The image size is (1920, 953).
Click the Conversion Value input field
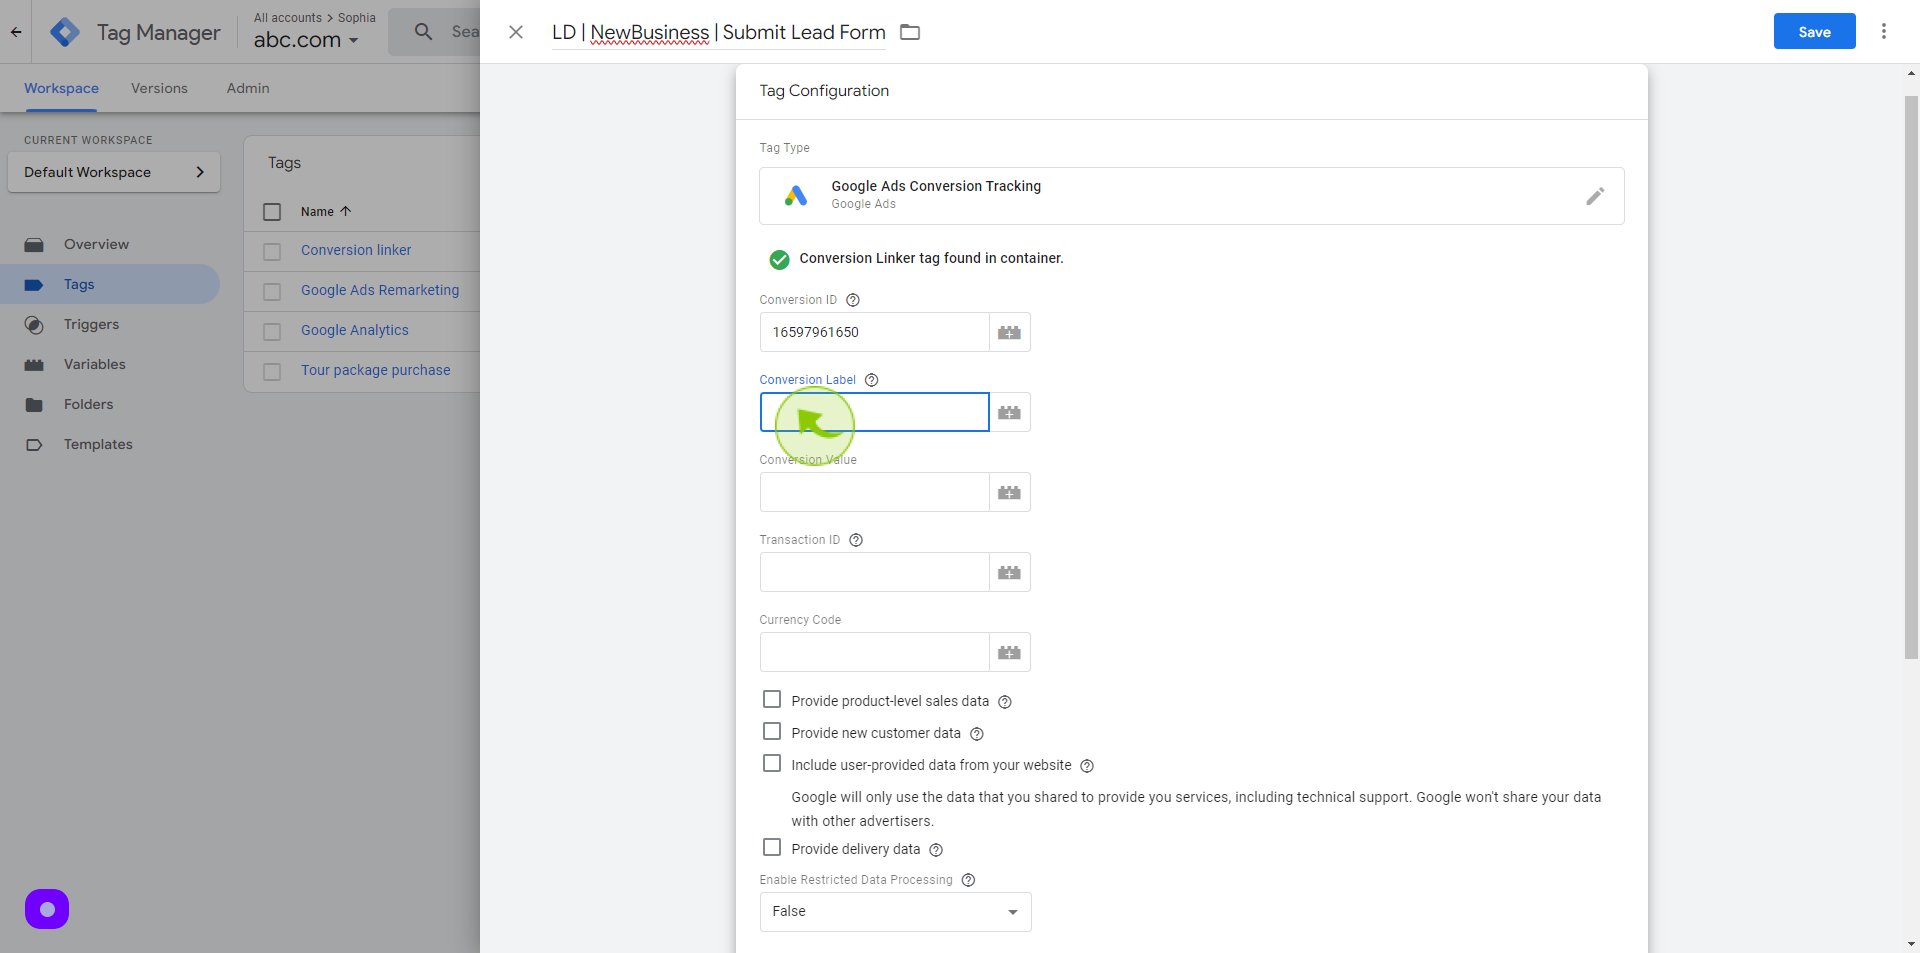(875, 492)
